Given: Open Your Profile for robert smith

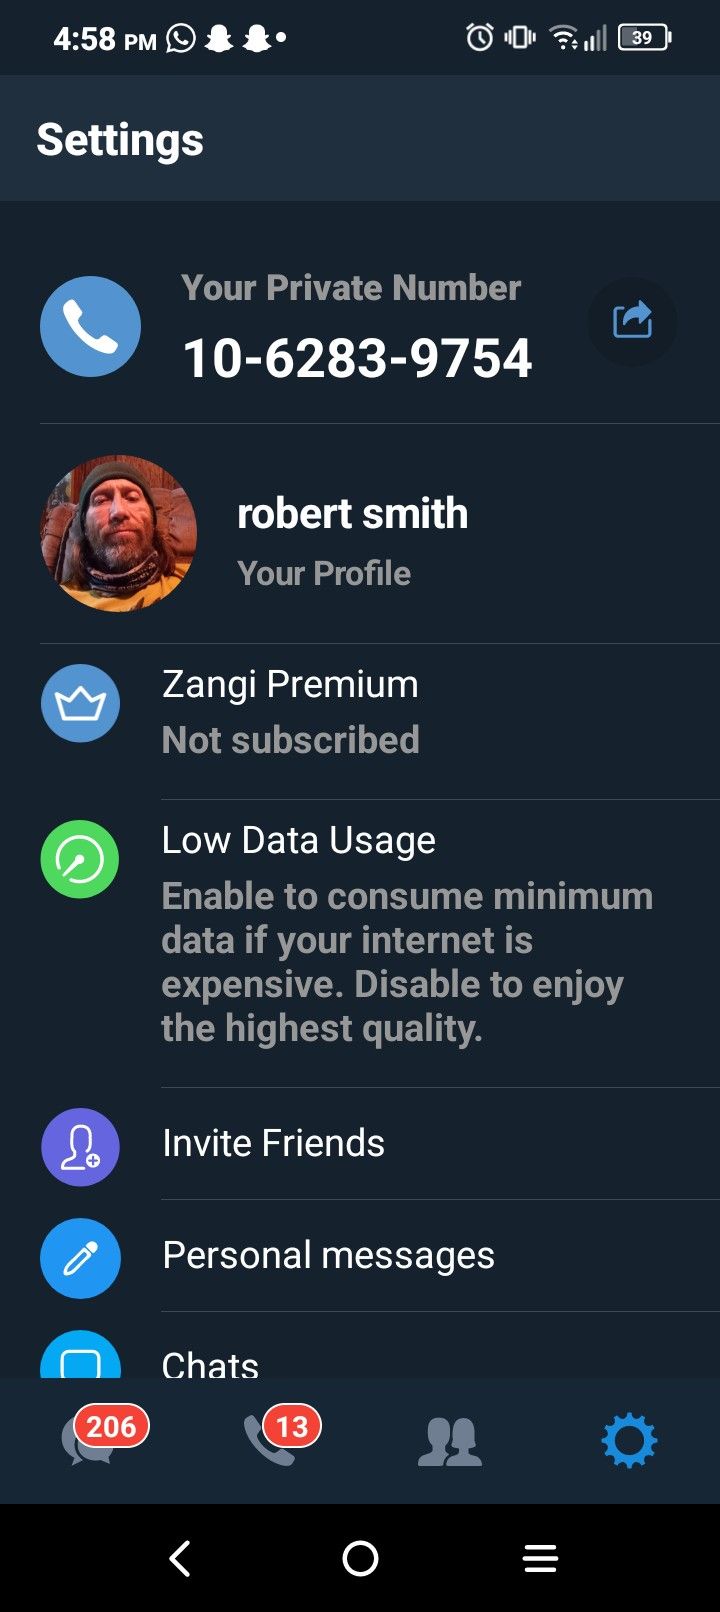Looking at the screenshot, I should [352, 541].
